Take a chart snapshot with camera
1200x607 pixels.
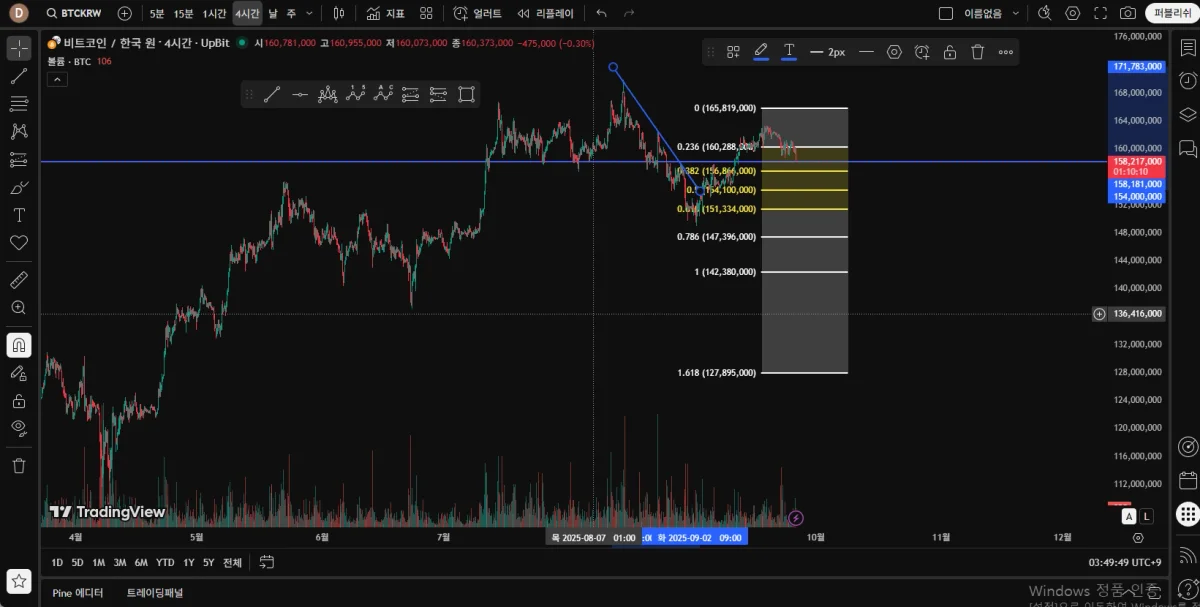[x=1128, y=13]
